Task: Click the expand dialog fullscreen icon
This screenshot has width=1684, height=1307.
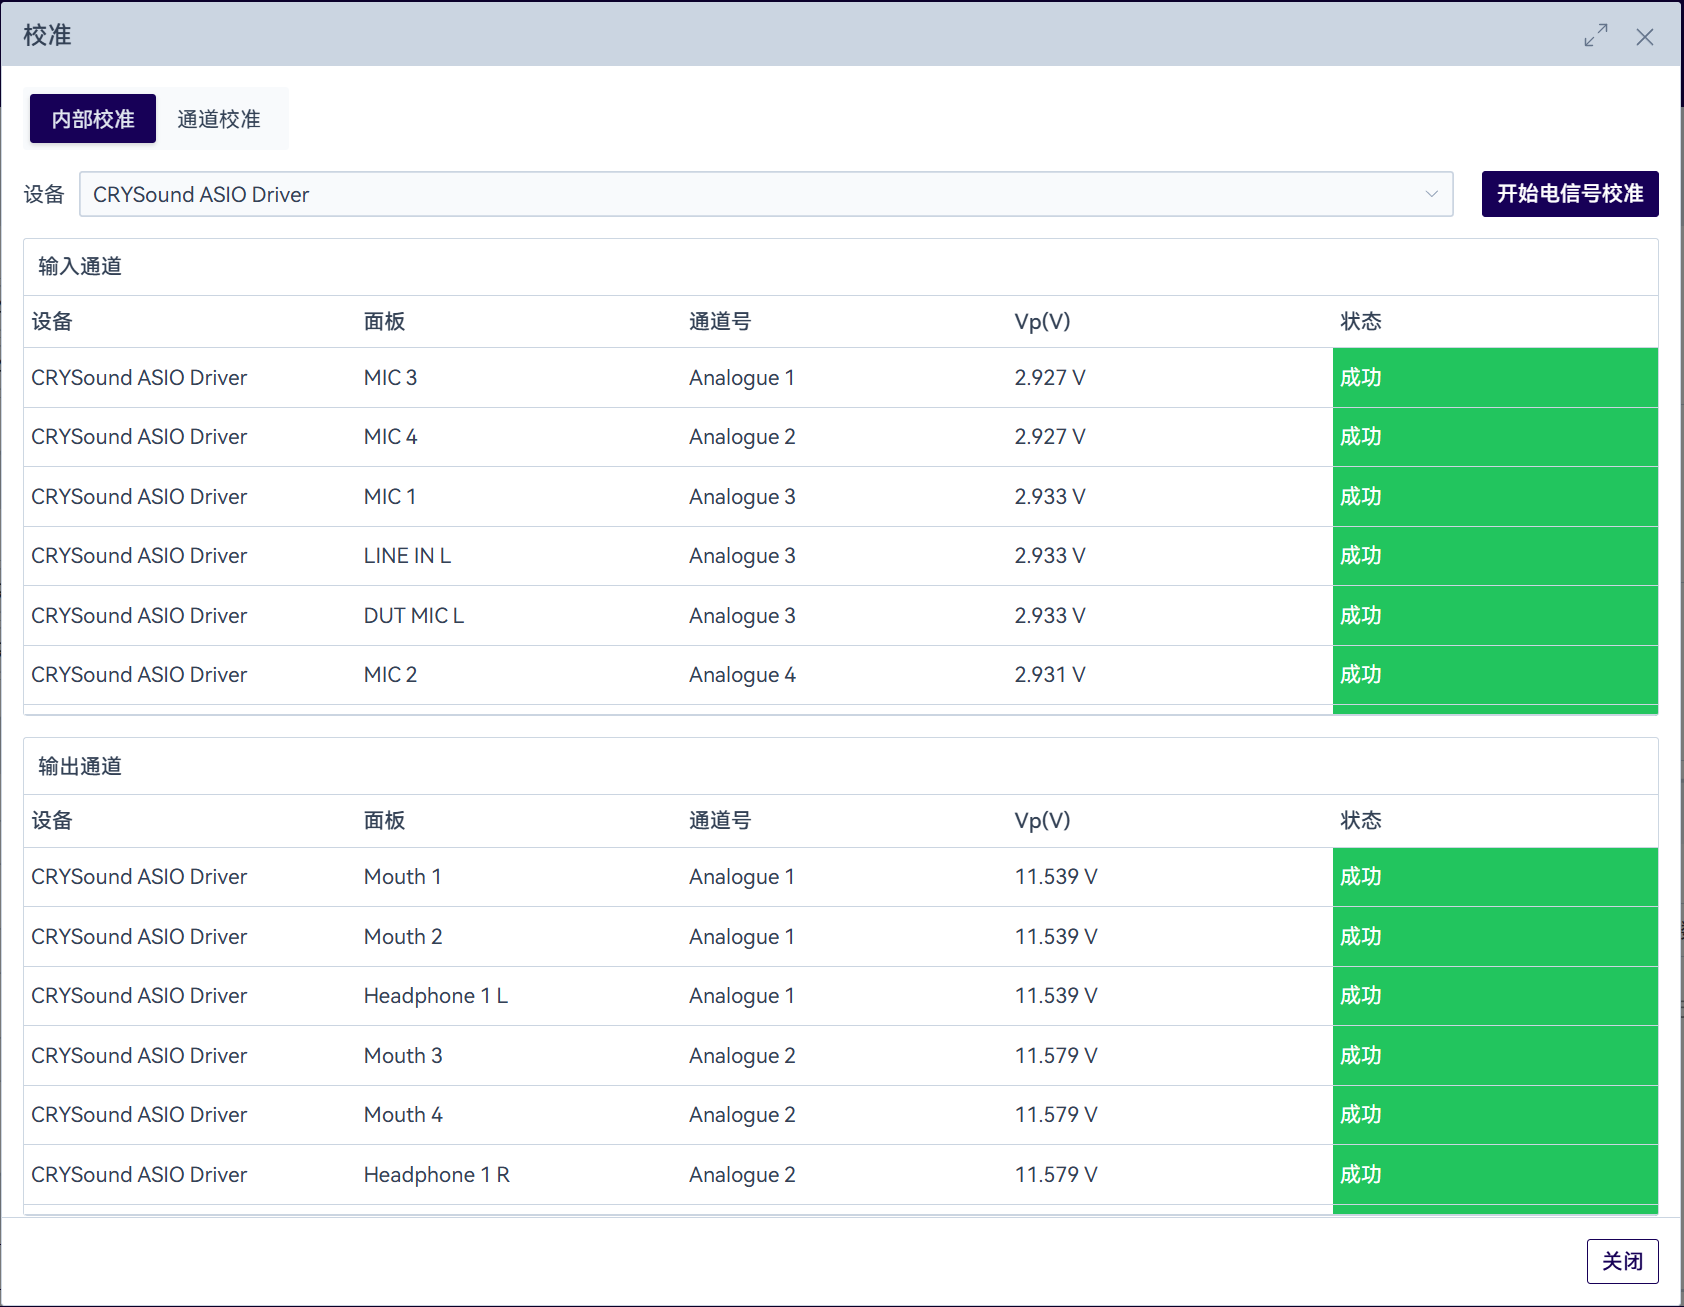Action: click(1595, 36)
